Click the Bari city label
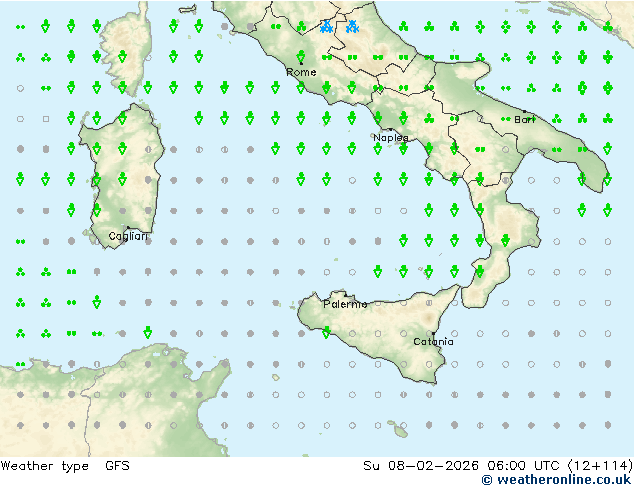The height and width of the screenshot is (490, 634). 524,120
